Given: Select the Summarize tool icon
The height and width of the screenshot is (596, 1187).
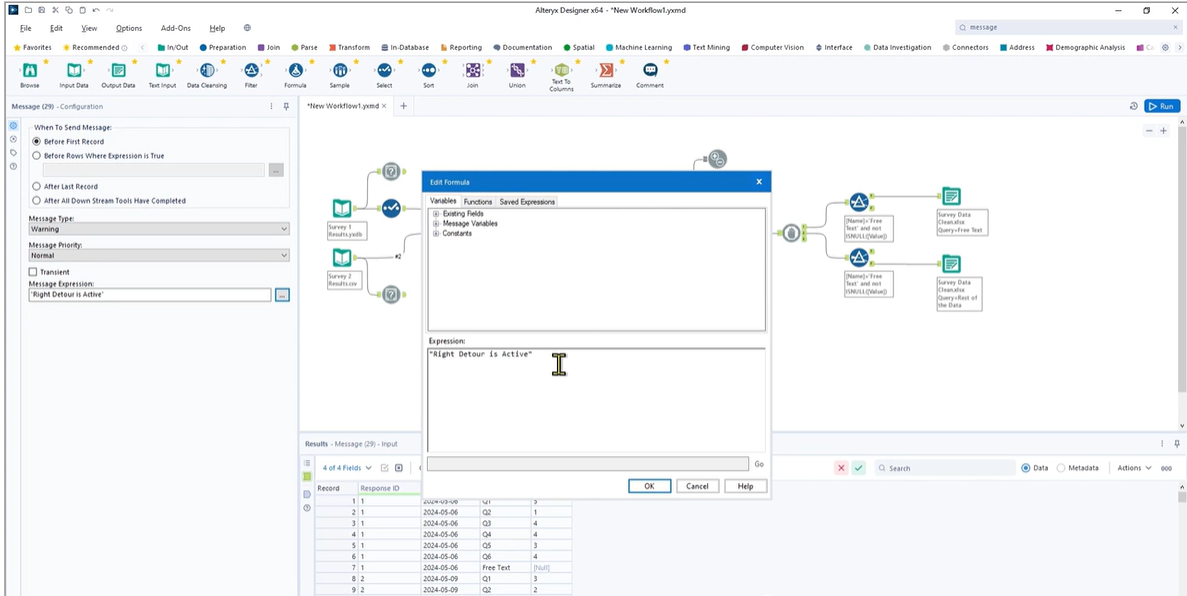Looking at the screenshot, I should 606,70.
